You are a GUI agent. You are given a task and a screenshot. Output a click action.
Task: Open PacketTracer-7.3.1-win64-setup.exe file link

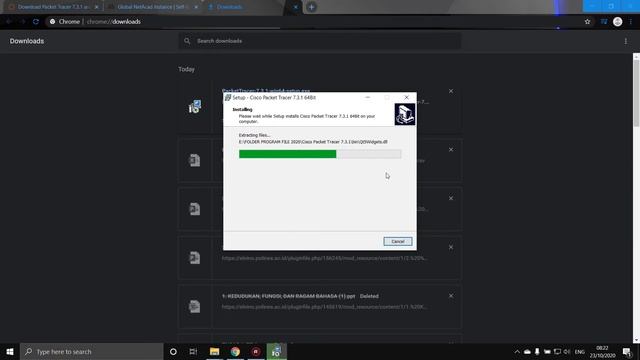266,90
